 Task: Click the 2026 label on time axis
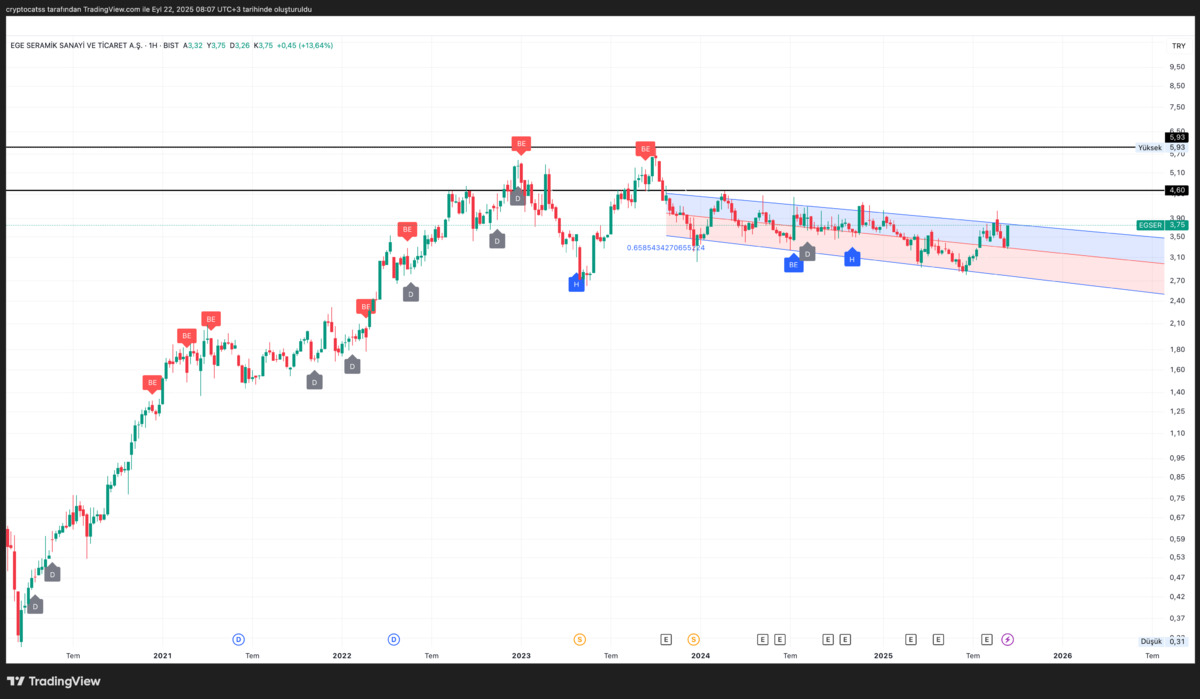(1062, 656)
